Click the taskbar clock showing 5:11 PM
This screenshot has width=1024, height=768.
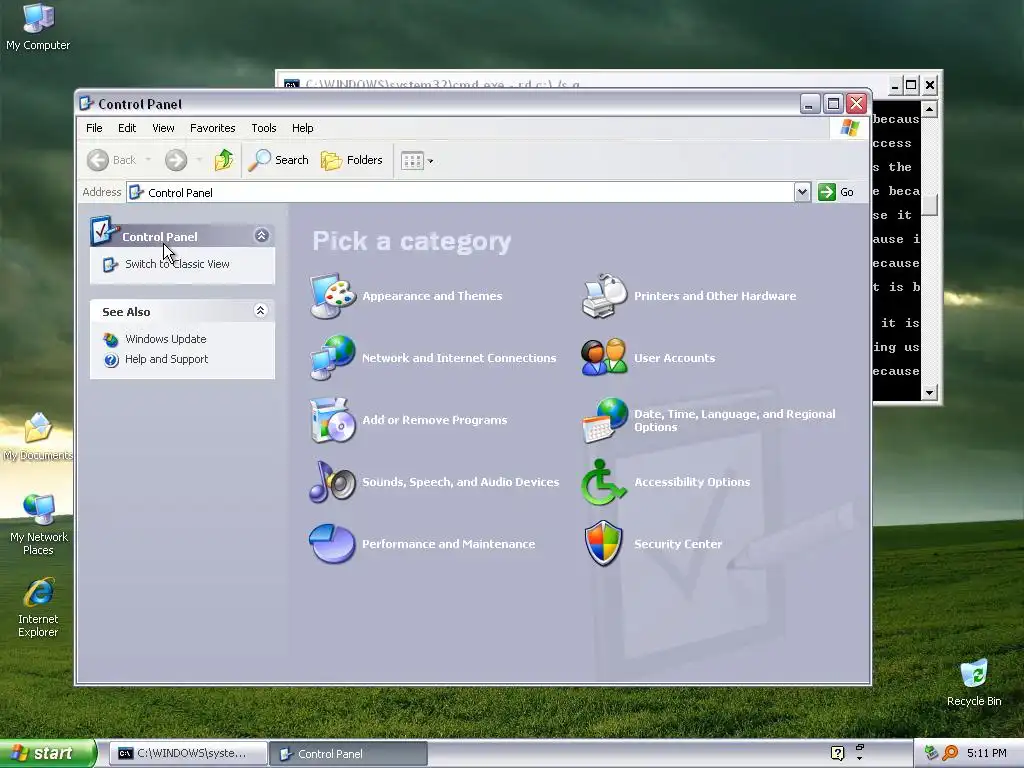click(x=987, y=754)
